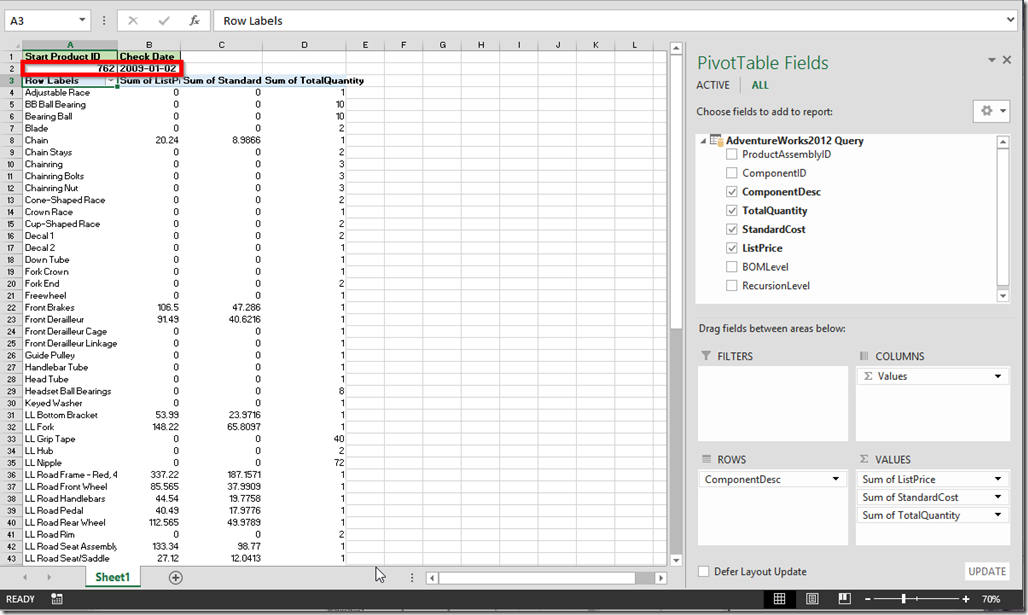
Task: Check the RecursionLevel field checkbox
Action: pyautogui.click(x=732, y=286)
